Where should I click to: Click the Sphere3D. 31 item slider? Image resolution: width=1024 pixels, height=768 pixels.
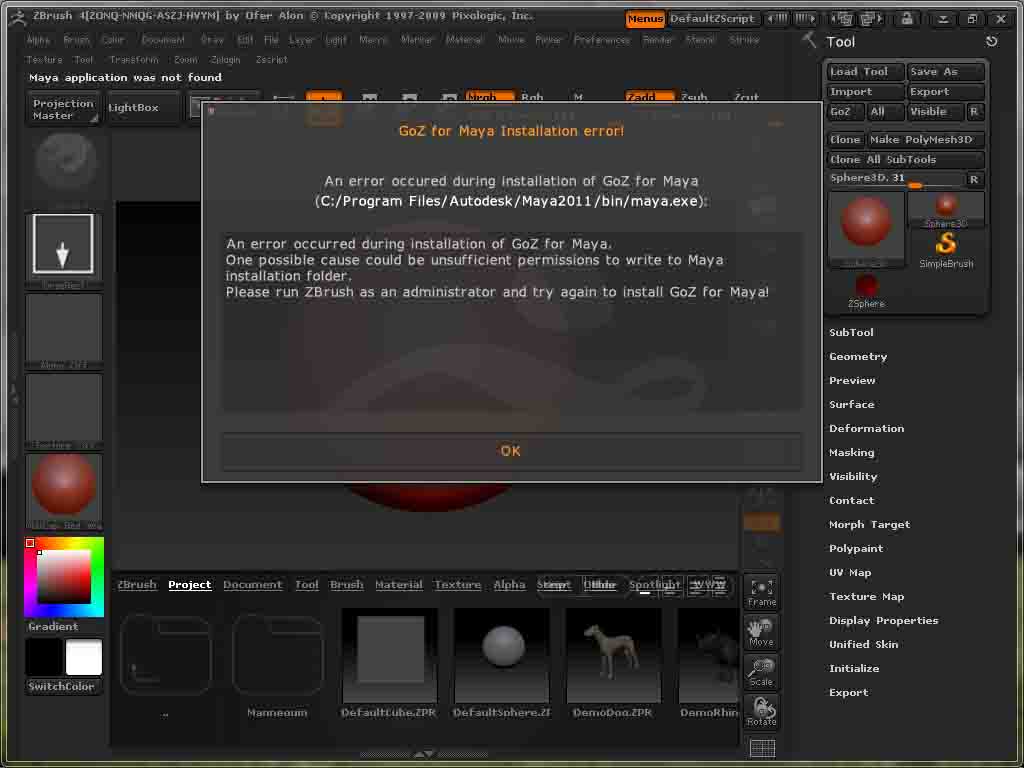pos(896,179)
